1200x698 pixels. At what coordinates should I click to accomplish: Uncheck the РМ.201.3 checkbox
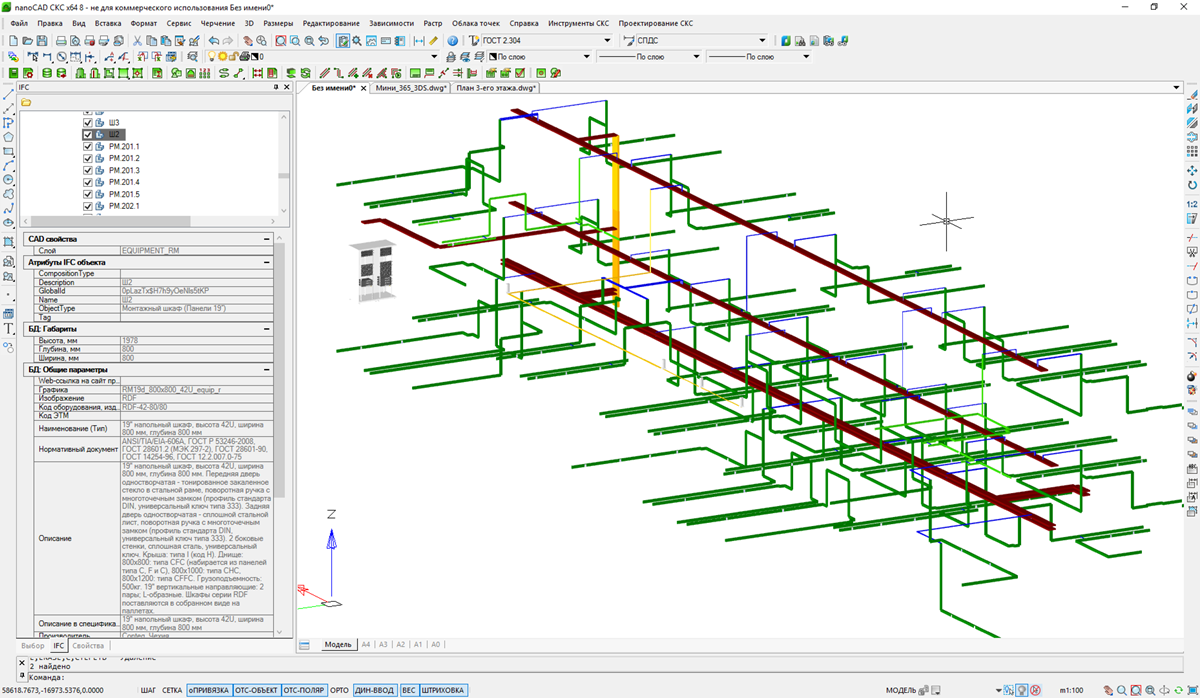point(88,170)
